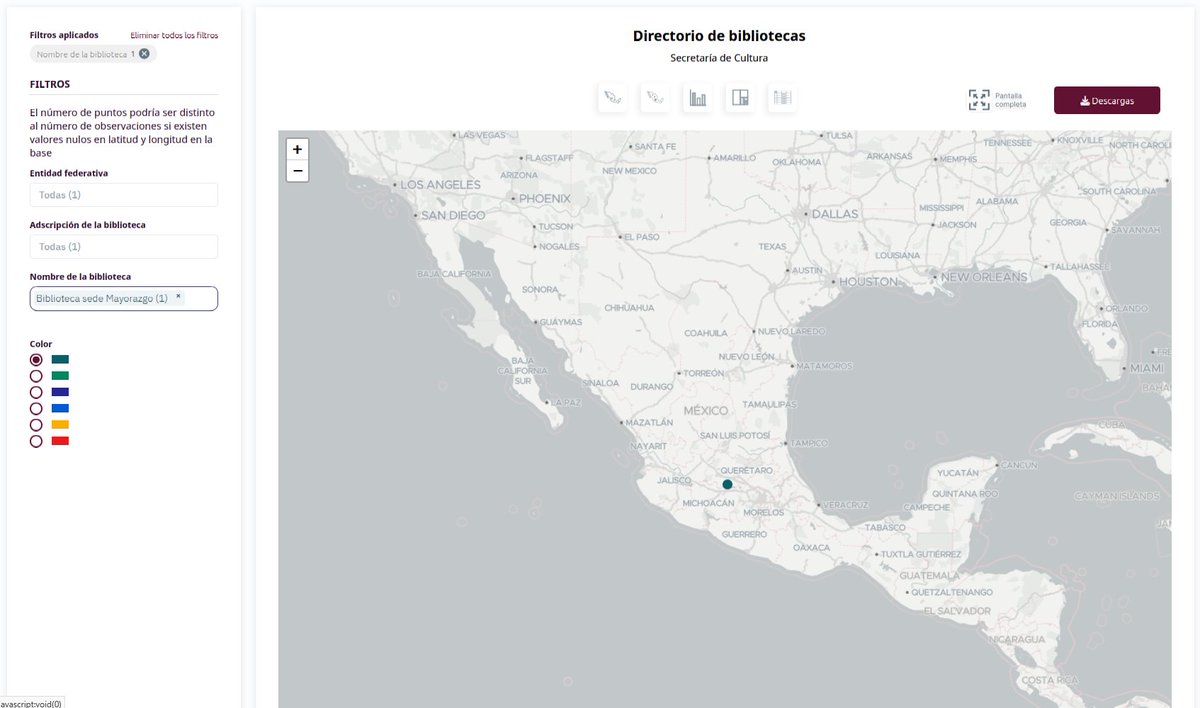Choose the yellow color option
This screenshot has height=708, width=1200.
[x=36, y=424]
